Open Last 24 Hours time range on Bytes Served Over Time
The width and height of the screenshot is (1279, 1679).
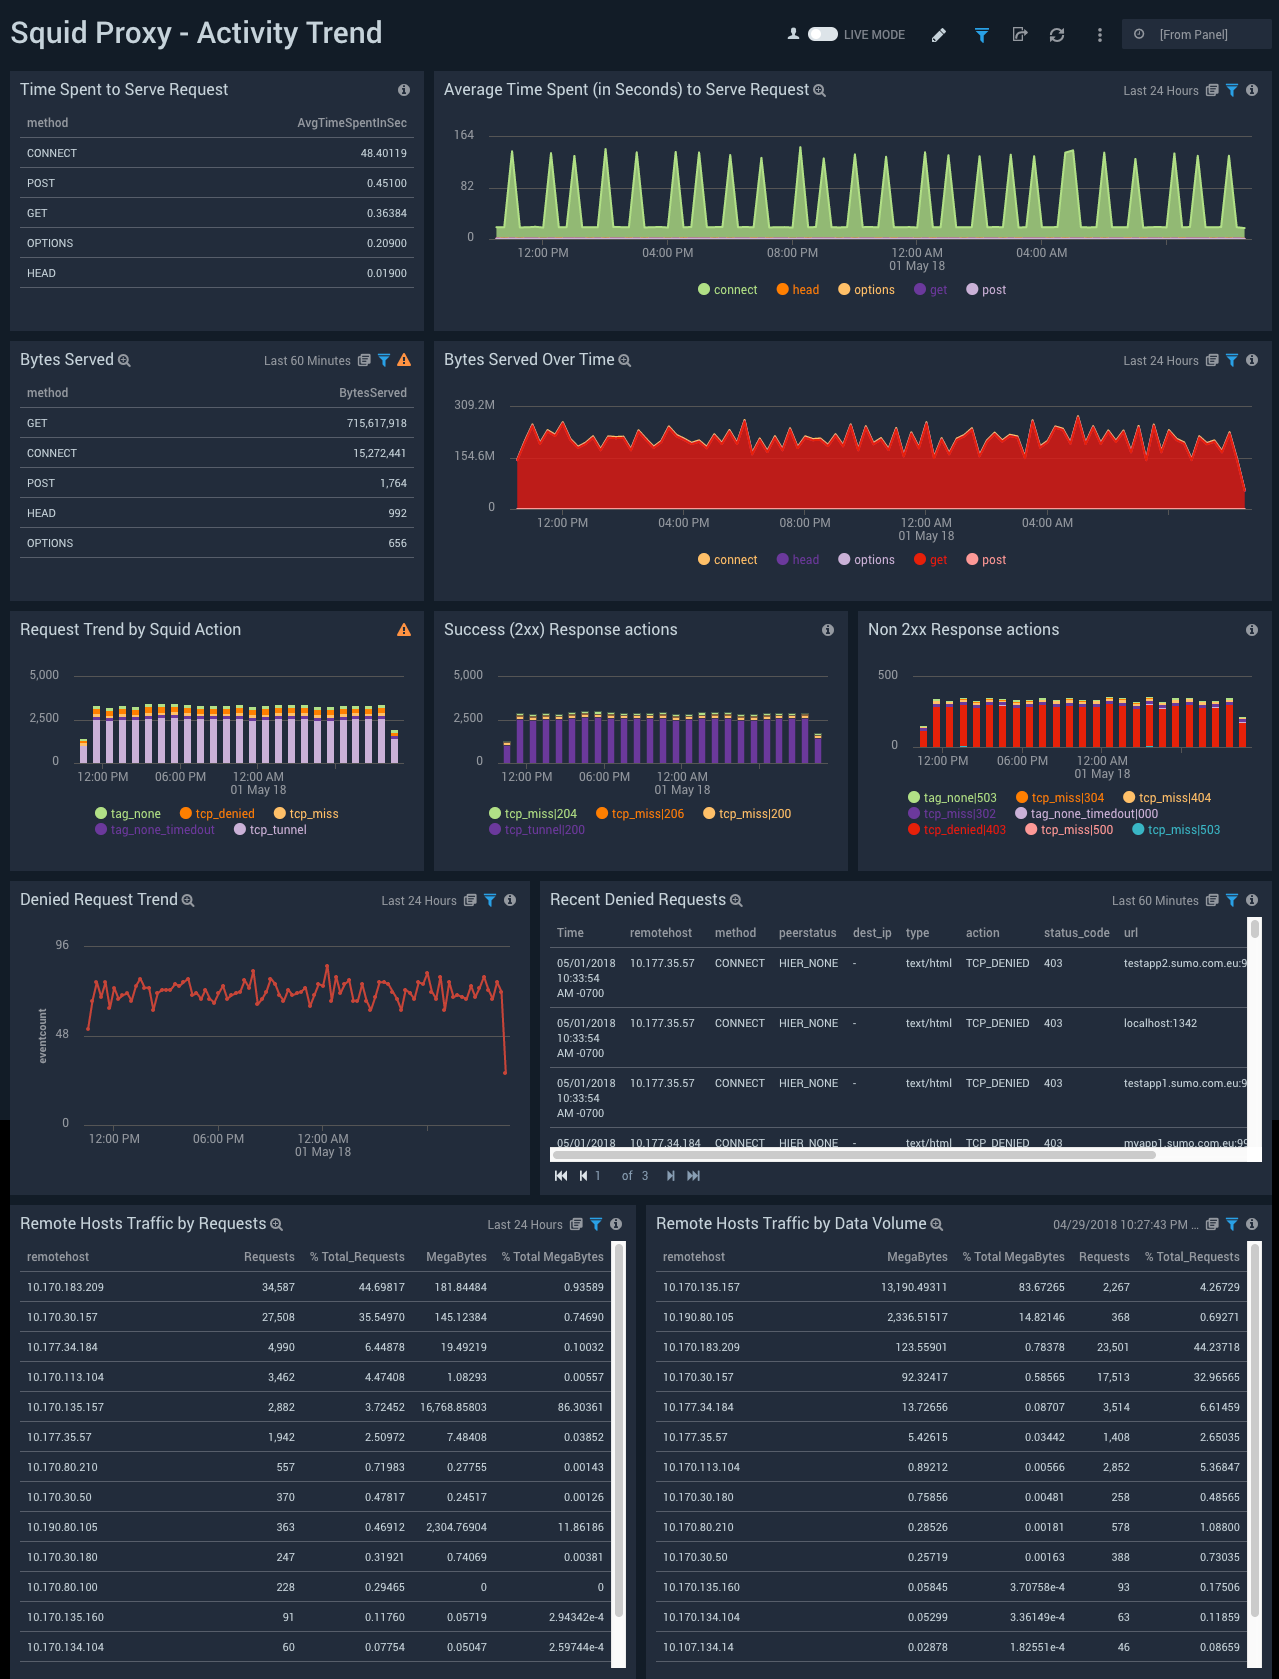(x=1160, y=361)
